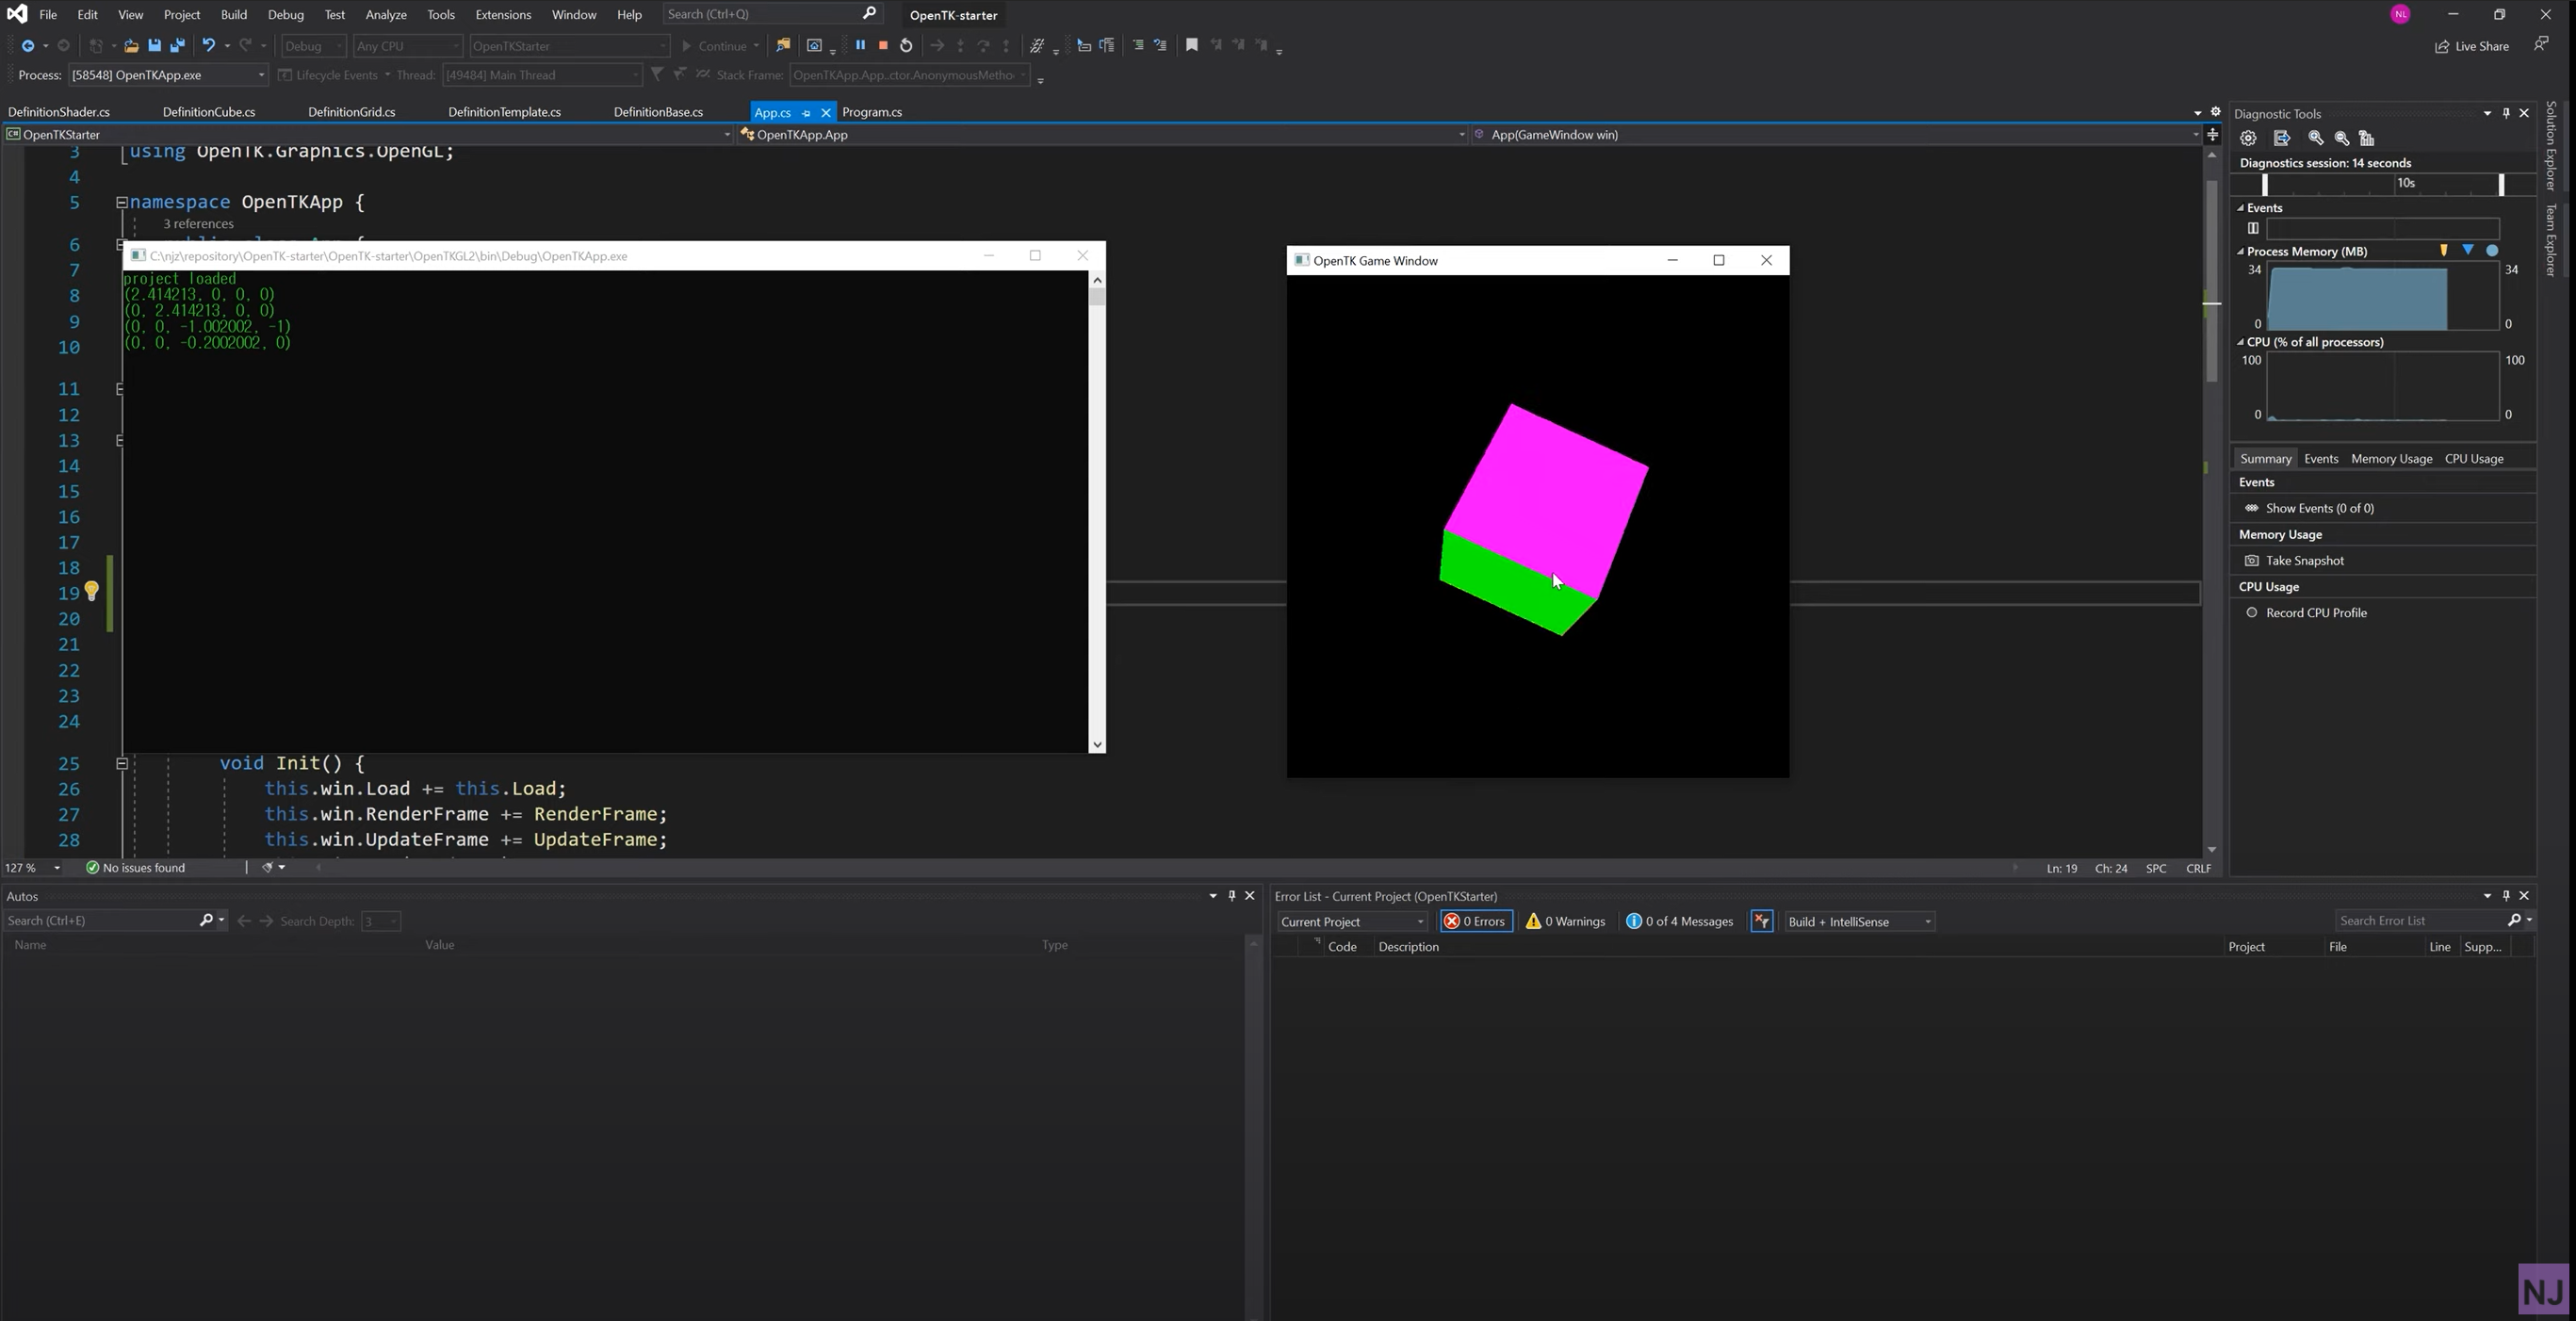
Task: Open Diagnostic Tools settings gear
Action: (2248, 138)
